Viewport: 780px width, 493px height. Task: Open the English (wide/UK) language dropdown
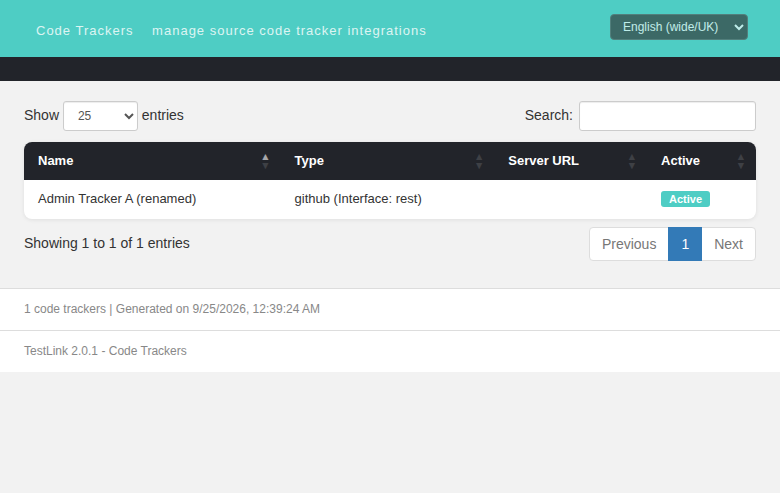pyautogui.click(x=679, y=27)
